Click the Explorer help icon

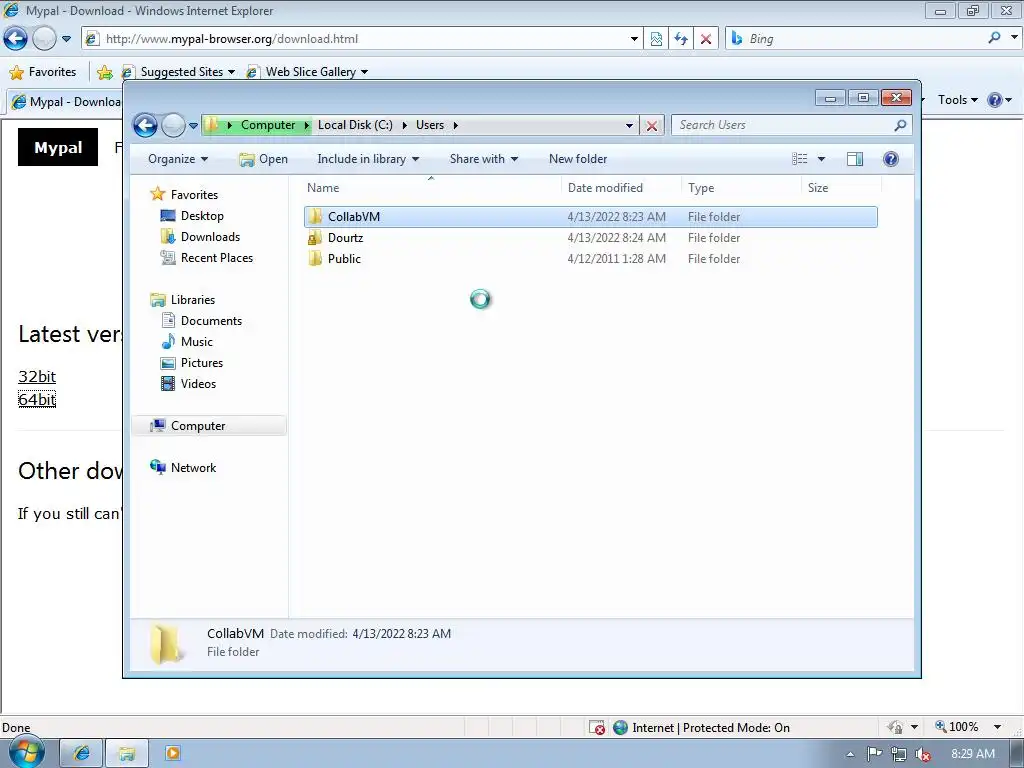[x=891, y=159]
